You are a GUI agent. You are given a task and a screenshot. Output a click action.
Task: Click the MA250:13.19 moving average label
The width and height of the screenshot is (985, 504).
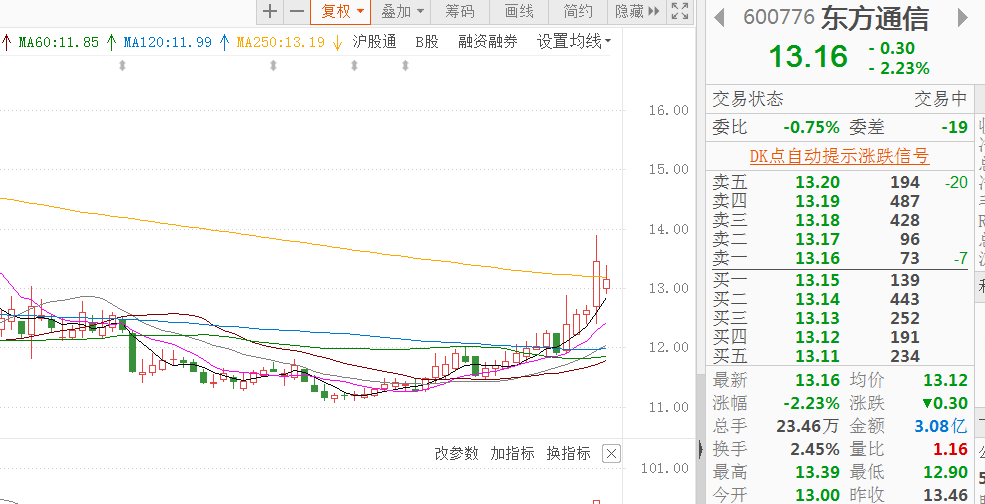pos(281,43)
